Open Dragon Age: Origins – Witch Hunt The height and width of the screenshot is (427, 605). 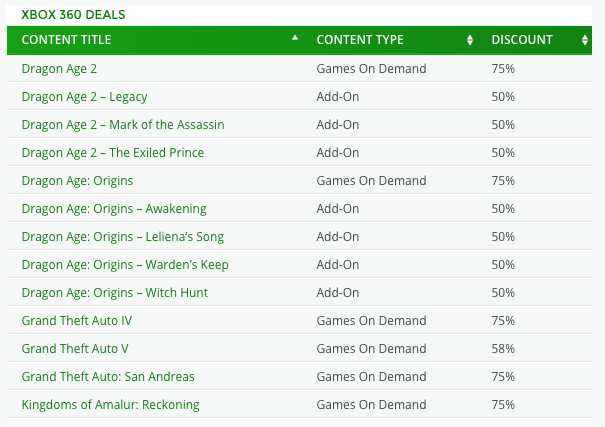(x=114, y=293)
